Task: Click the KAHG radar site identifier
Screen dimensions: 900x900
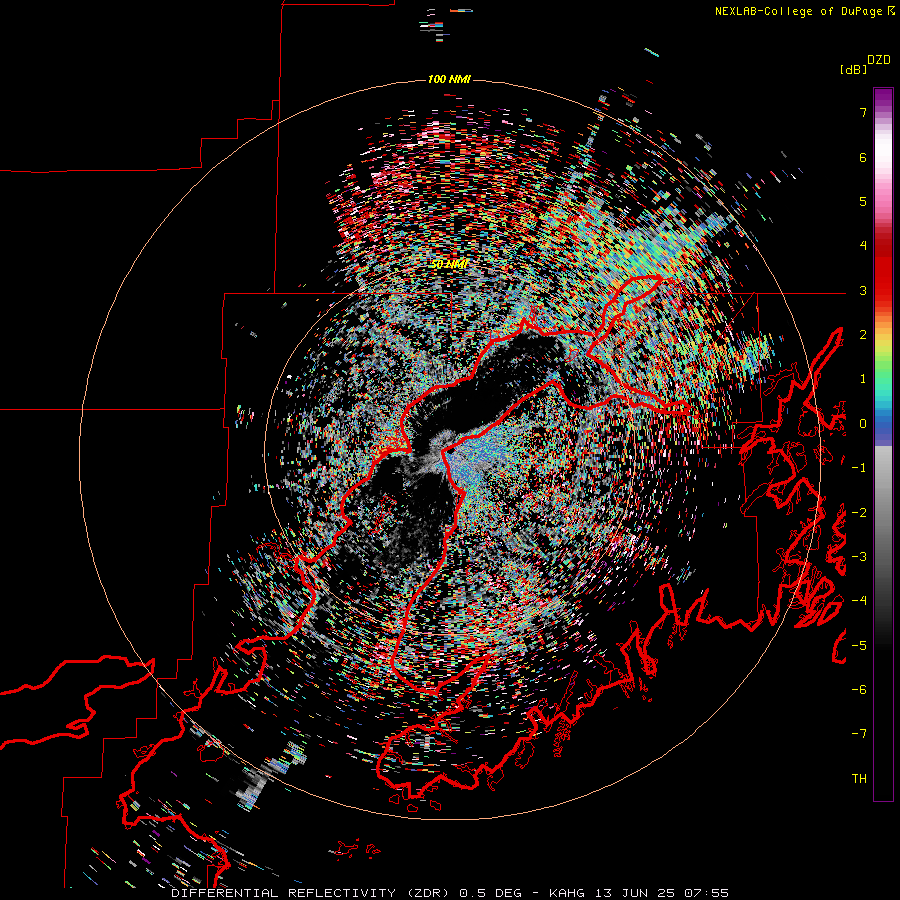Action: click(569, 893)
